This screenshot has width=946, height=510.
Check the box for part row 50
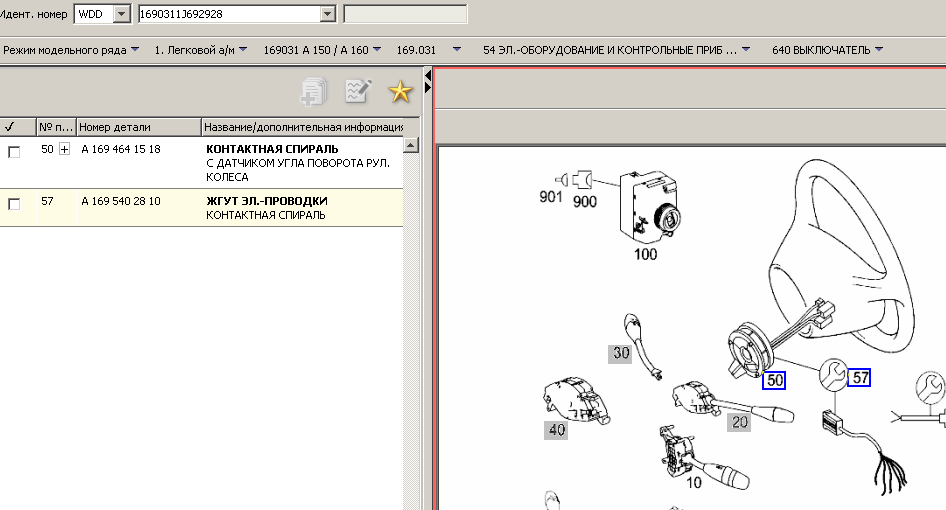point(14,151)
